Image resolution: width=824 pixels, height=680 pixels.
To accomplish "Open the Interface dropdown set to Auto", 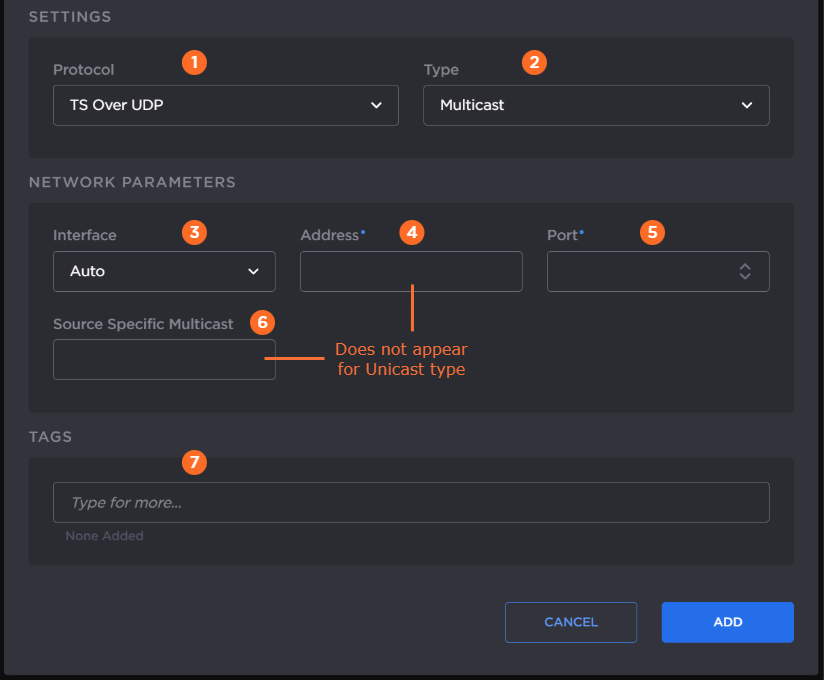I will tap(164, 271).
